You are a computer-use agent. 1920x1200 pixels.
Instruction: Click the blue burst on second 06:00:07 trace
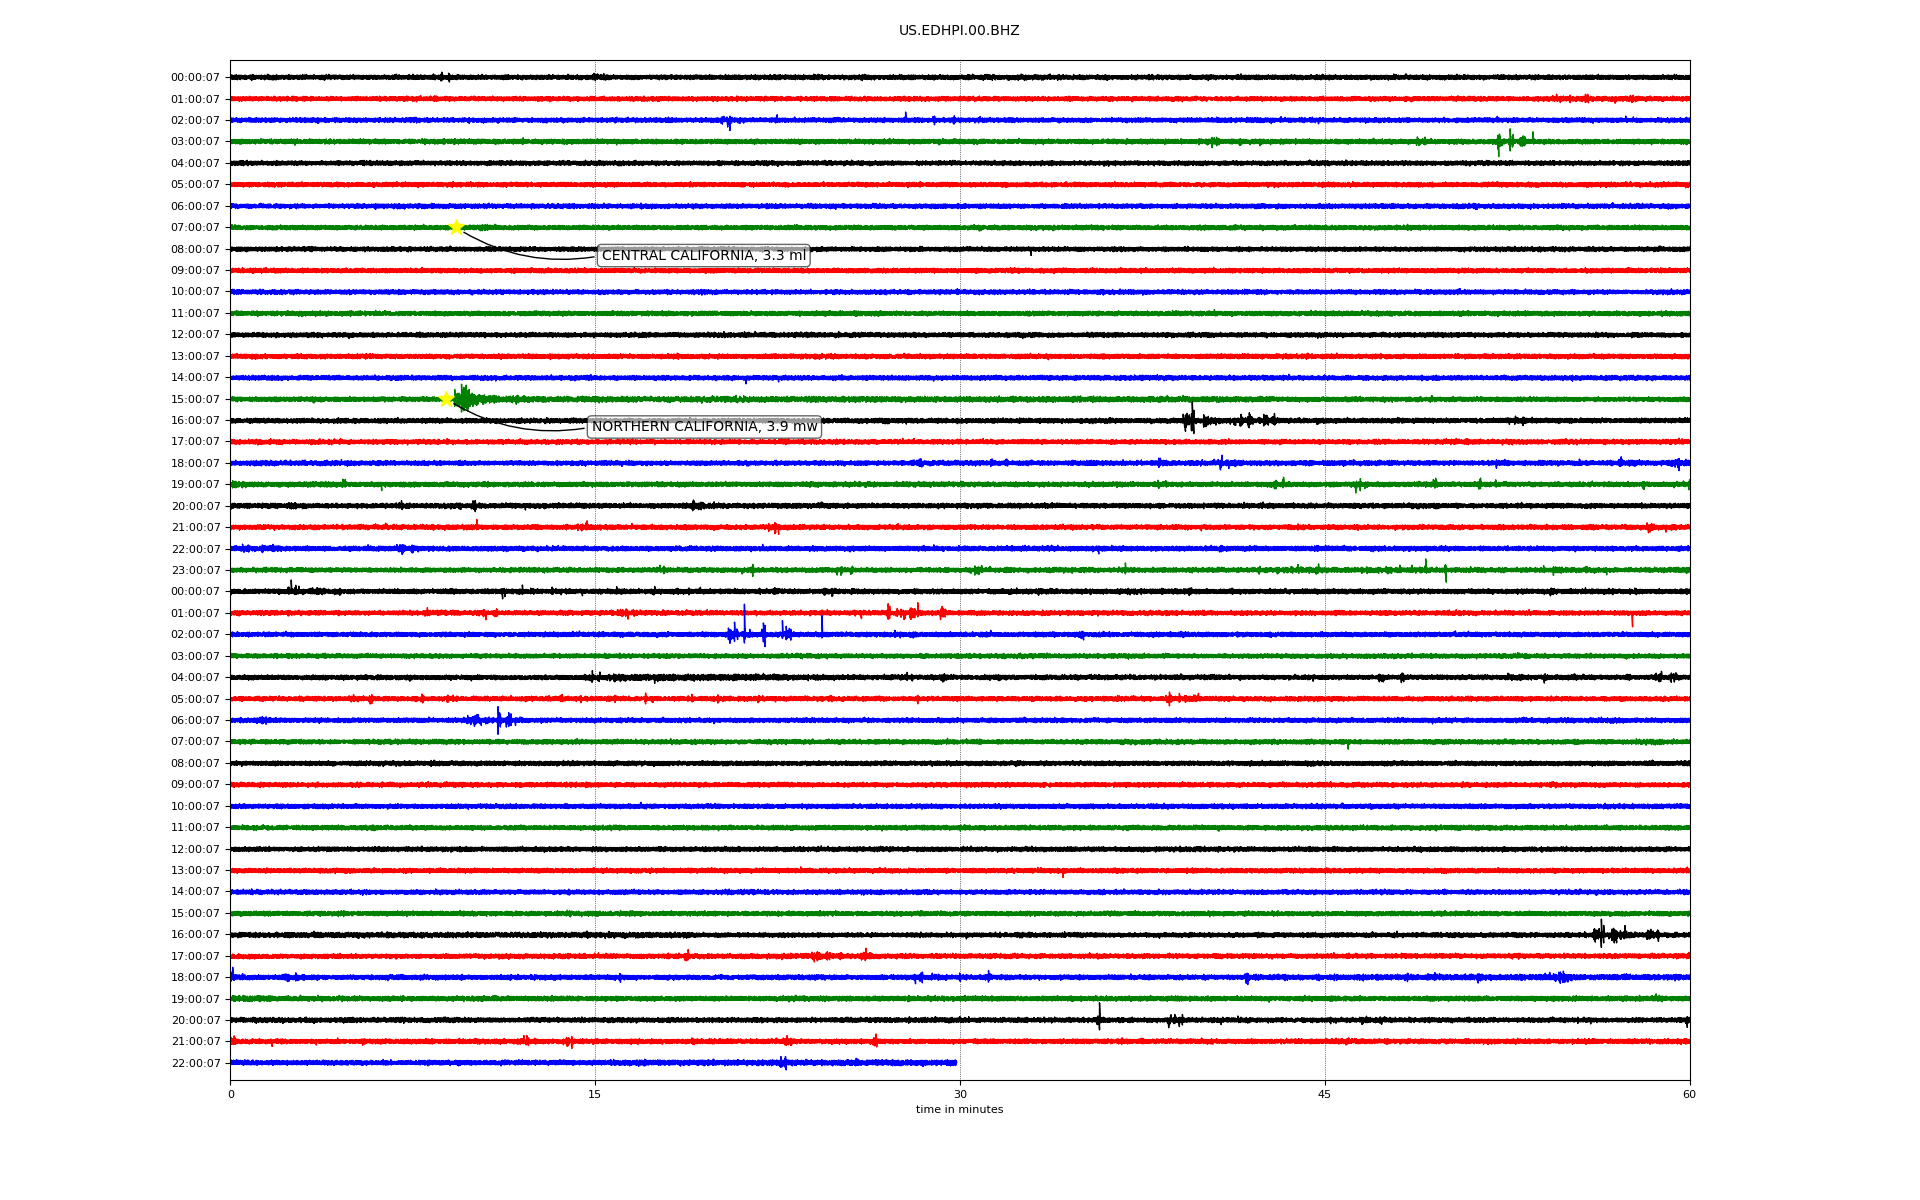[498, 720]
